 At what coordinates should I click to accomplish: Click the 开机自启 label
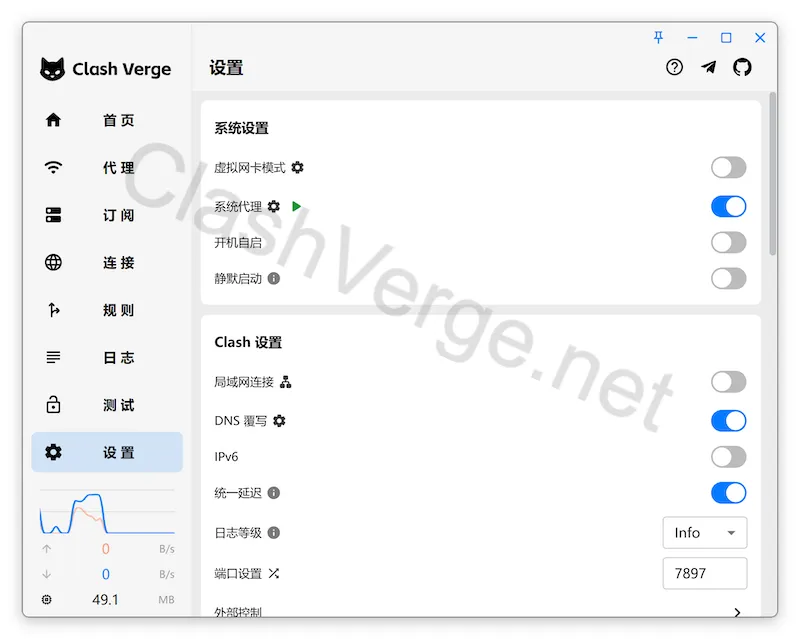(238, 242)
